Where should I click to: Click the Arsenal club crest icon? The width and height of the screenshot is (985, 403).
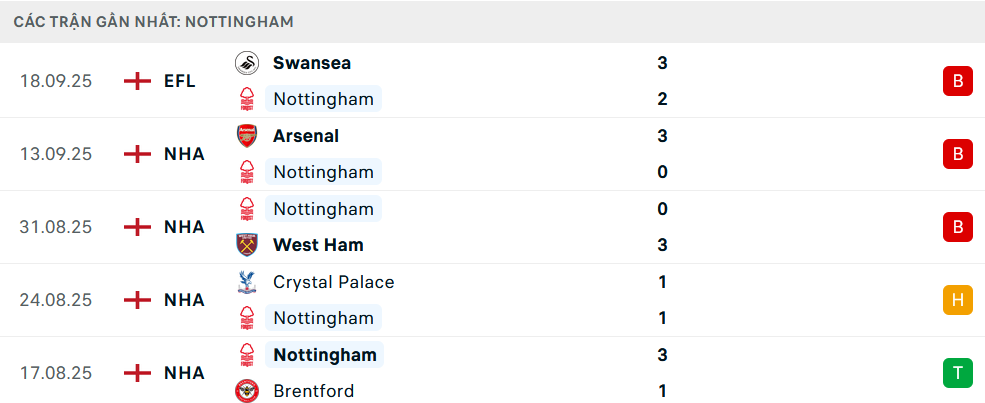(246, 136)
